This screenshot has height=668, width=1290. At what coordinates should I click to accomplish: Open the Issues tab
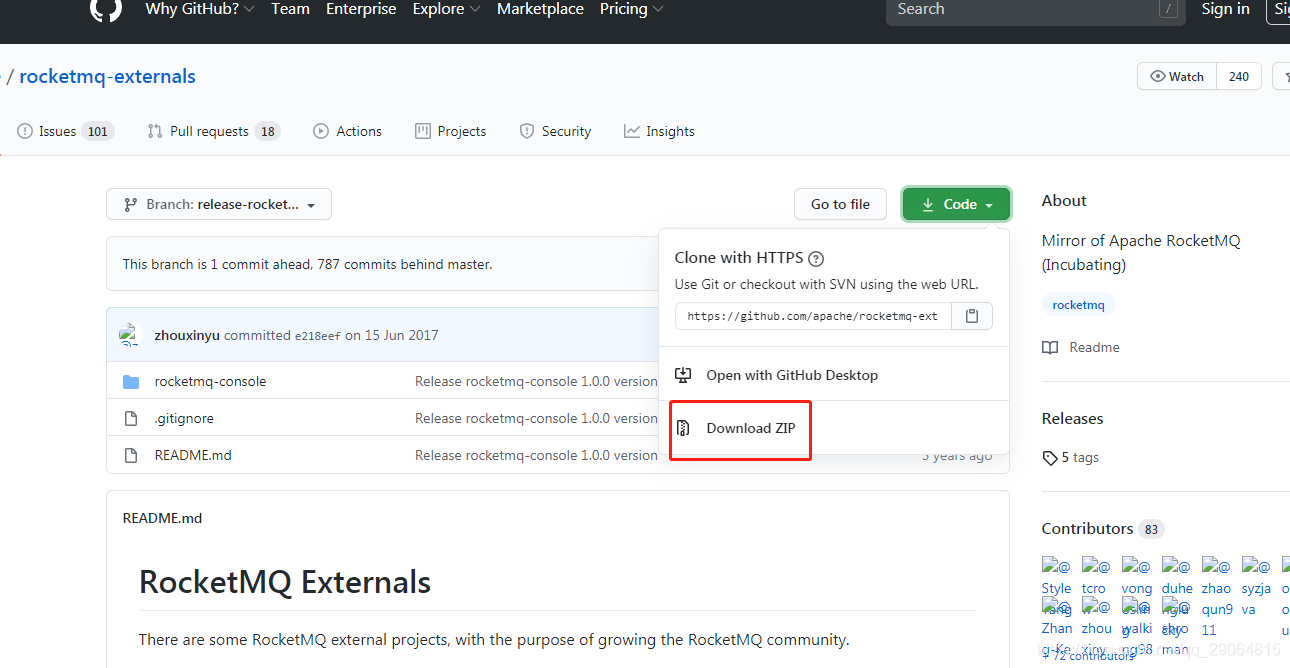click(x=66, y=131)
